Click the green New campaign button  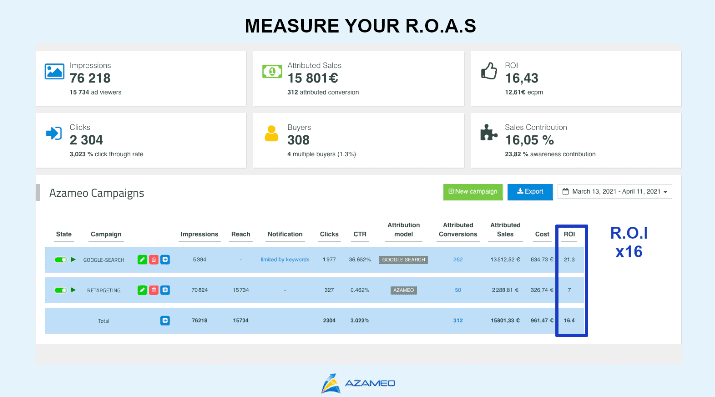473,192
